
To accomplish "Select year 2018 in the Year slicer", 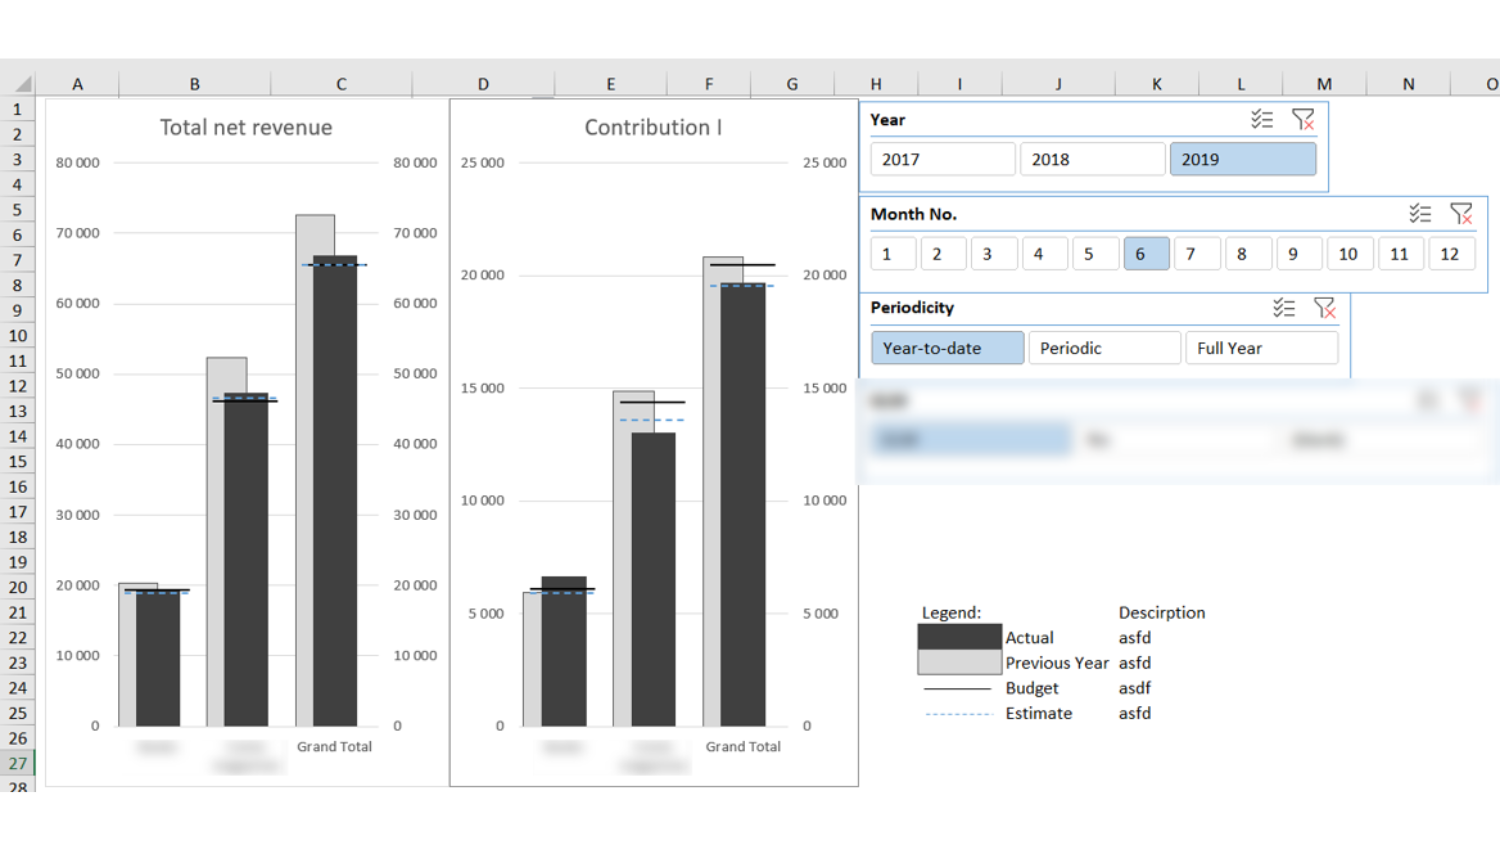I will pos(1092,160).
